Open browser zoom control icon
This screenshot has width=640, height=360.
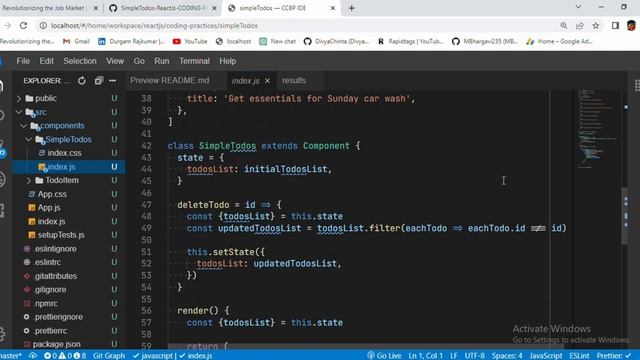coord(564,25)
